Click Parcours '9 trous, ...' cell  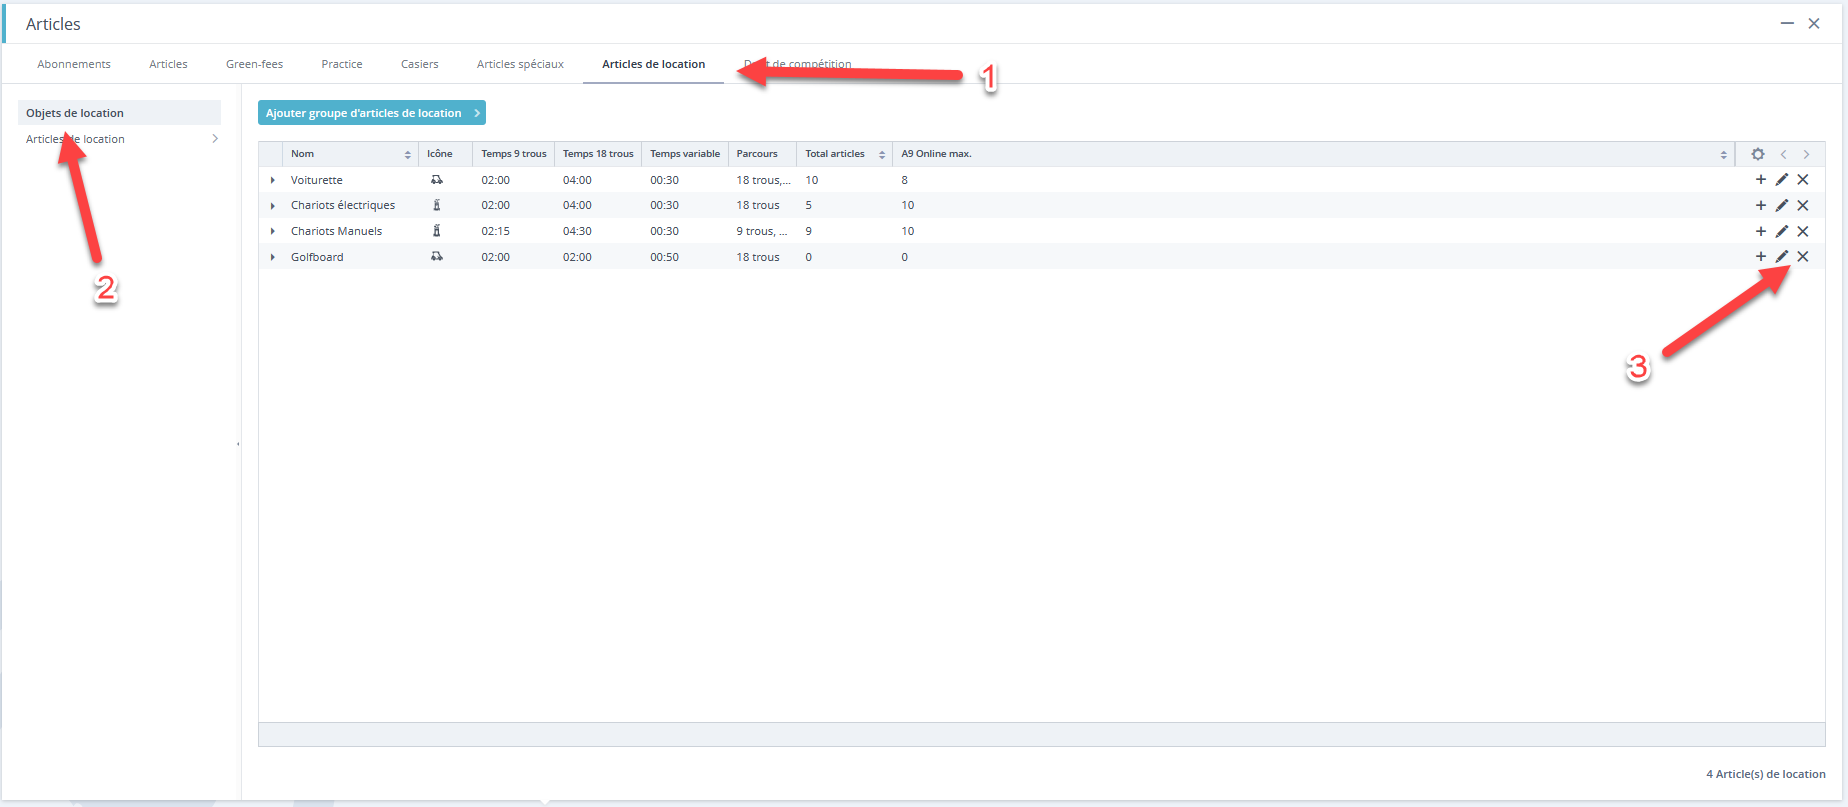(x=762, y=231)
